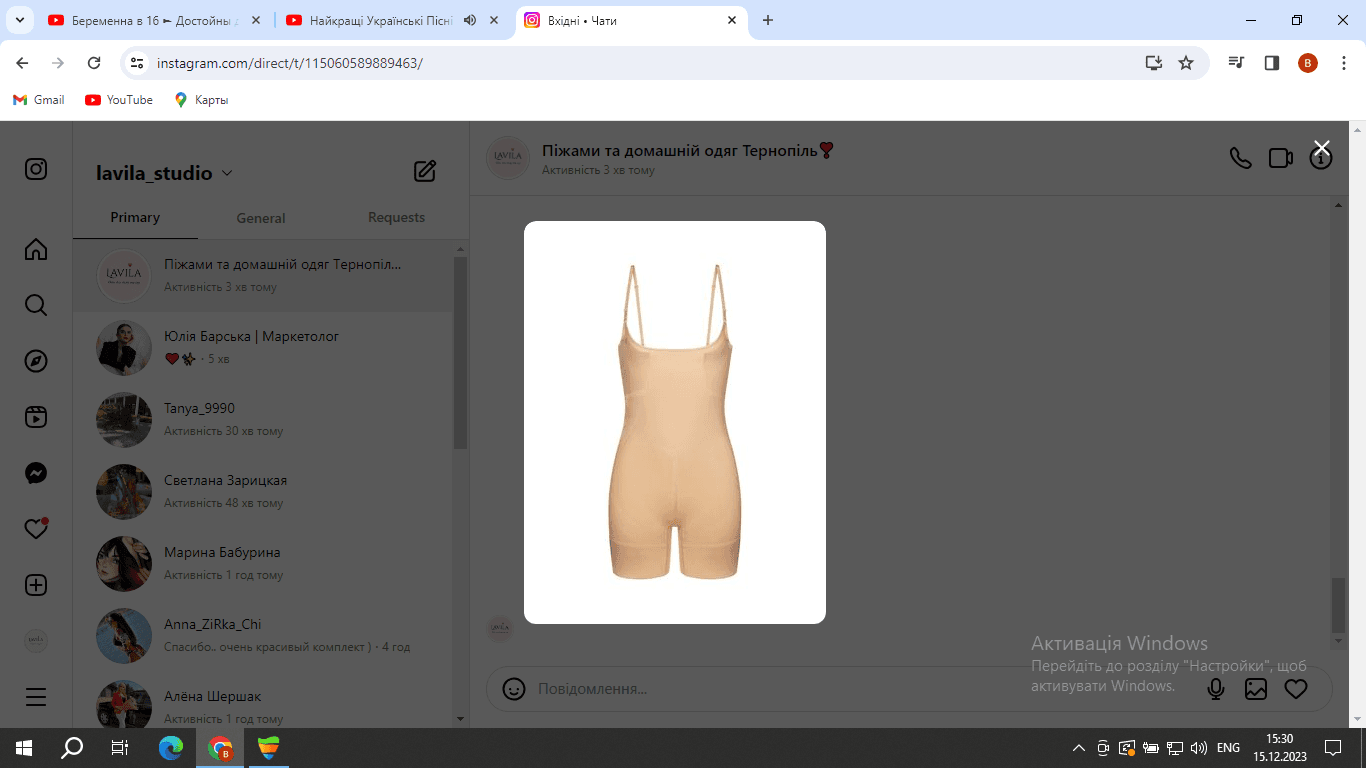Open the Карты bookmark
This screenshot has height=768, width=1366.
point(201,100)
